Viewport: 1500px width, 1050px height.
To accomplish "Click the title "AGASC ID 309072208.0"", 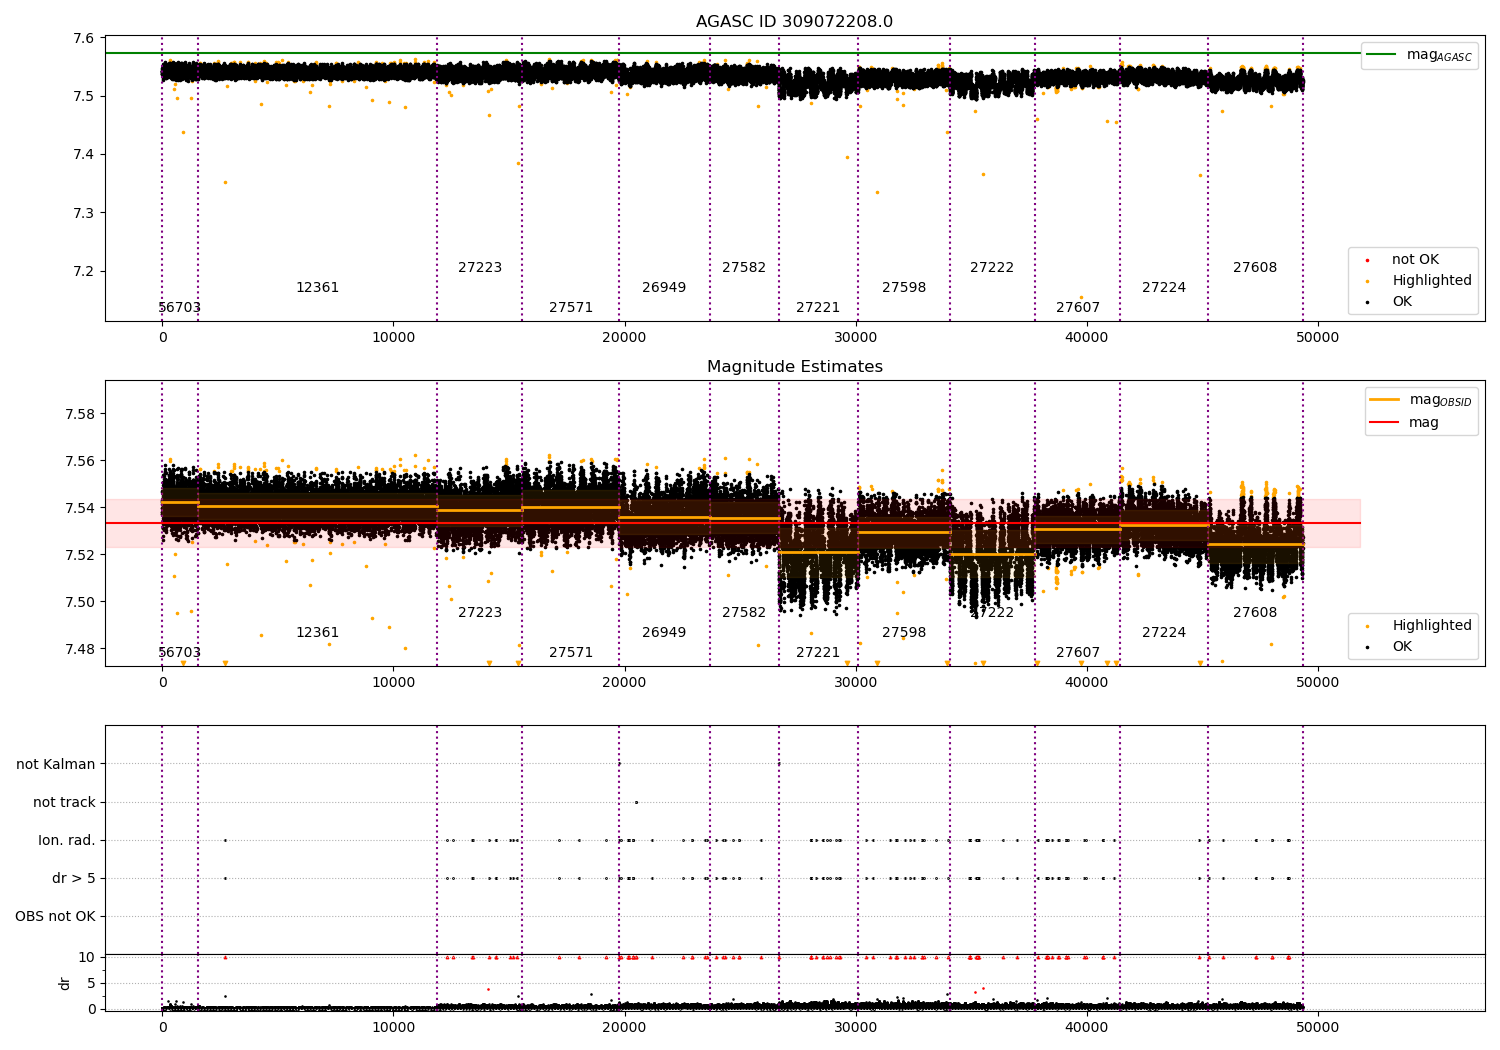I will pos(795,22).
